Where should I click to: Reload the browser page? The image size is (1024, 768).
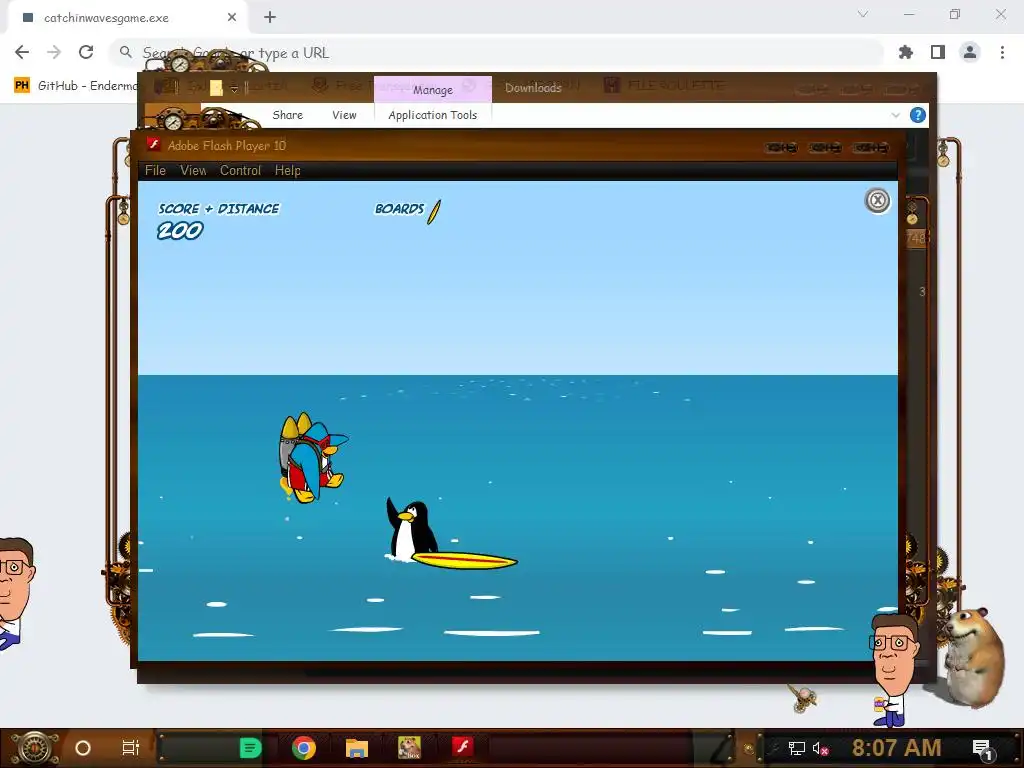[x=86, y=52]
